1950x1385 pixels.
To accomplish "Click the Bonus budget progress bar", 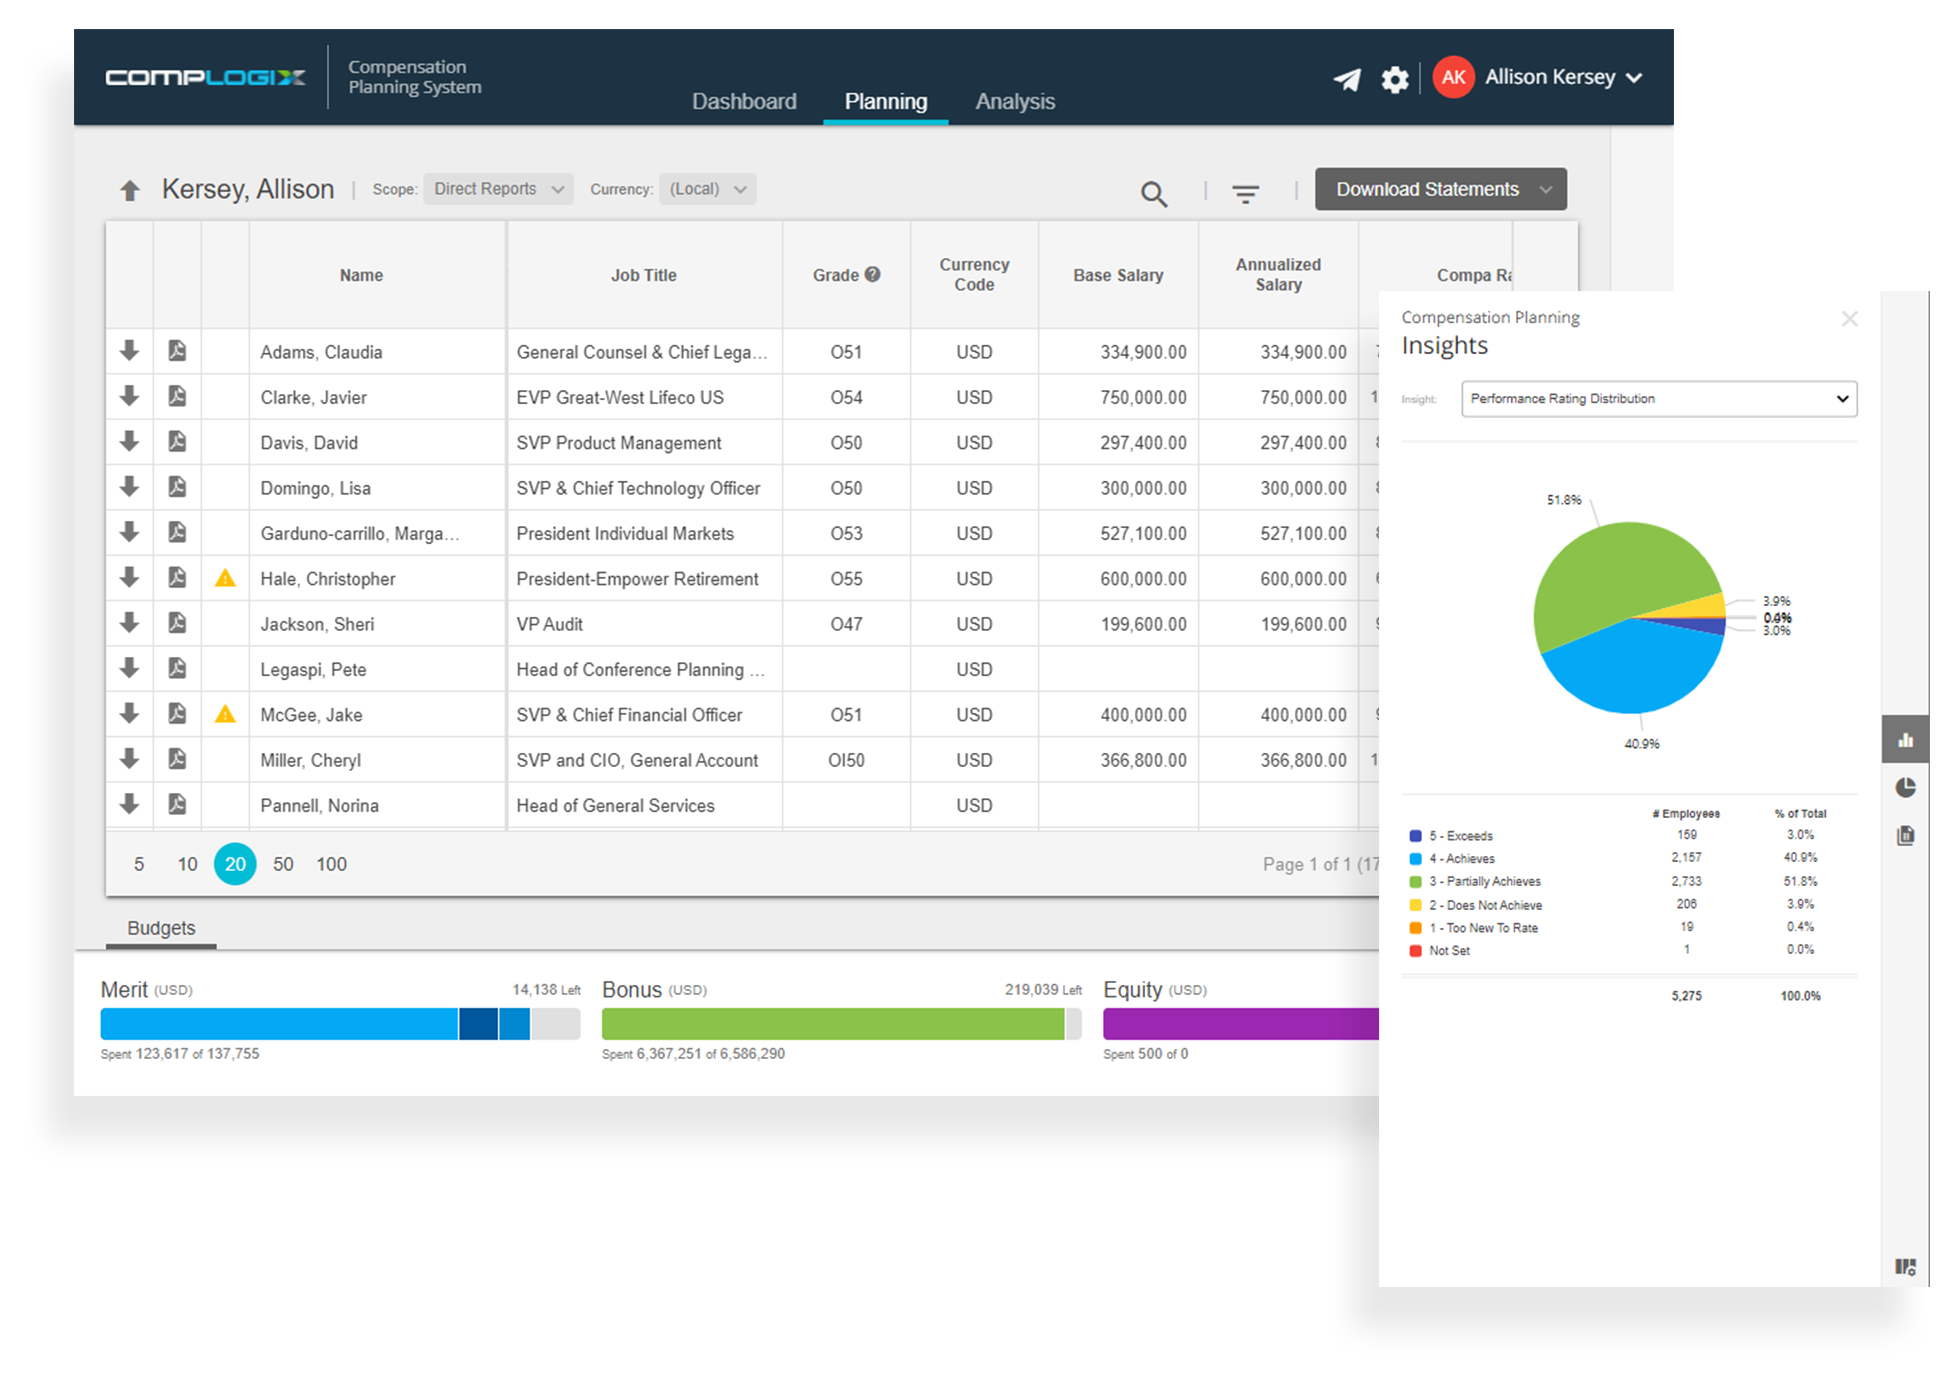I will 841,1024.
